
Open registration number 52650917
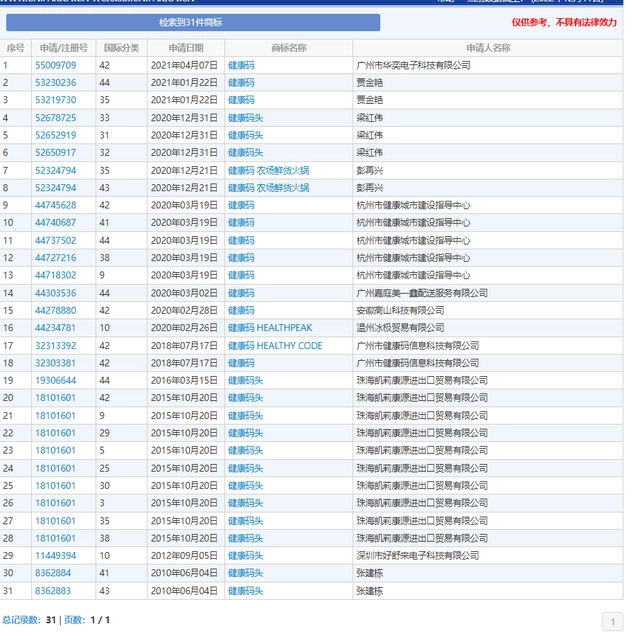point(56,153)
